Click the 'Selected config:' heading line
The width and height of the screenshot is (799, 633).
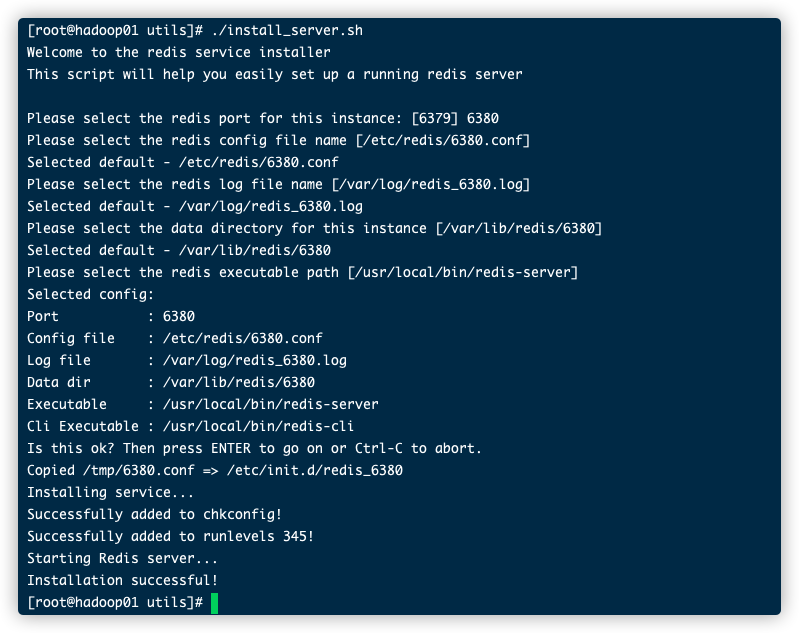point(90,295)
